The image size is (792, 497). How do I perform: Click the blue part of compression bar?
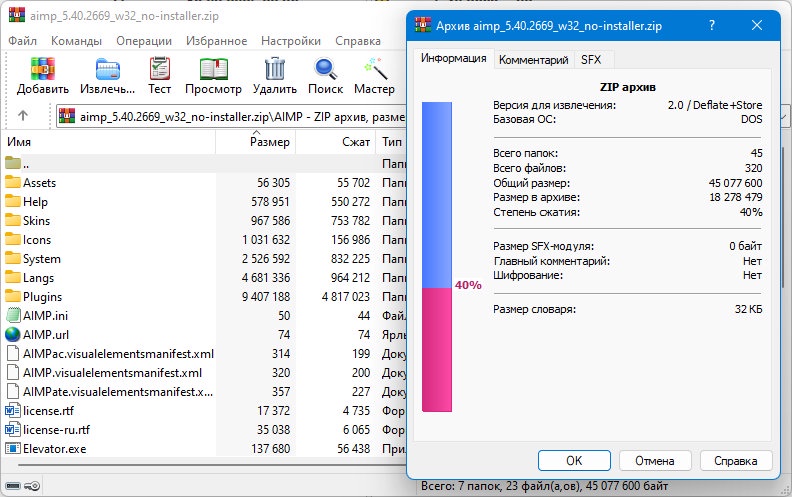[437, 195]
